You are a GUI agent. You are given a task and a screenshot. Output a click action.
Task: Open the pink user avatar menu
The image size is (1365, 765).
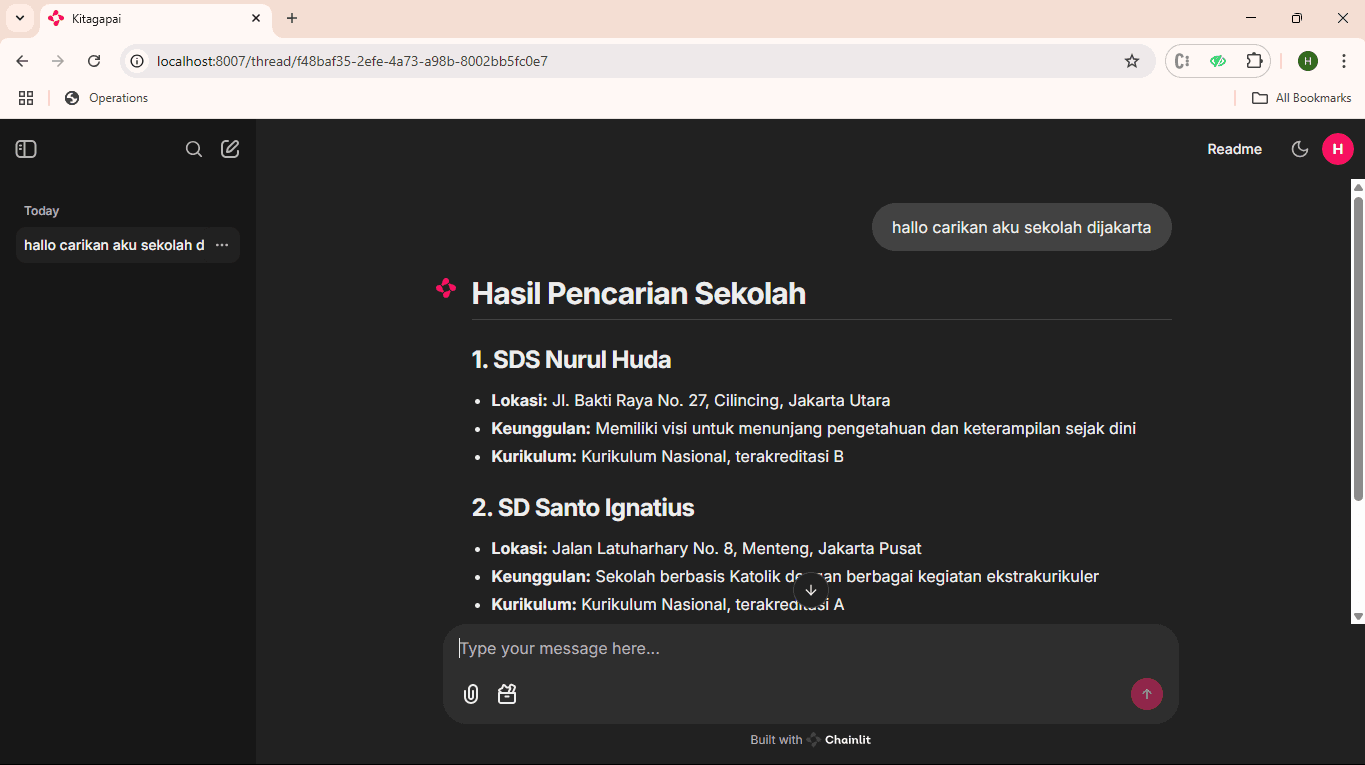pos(1337,149)
